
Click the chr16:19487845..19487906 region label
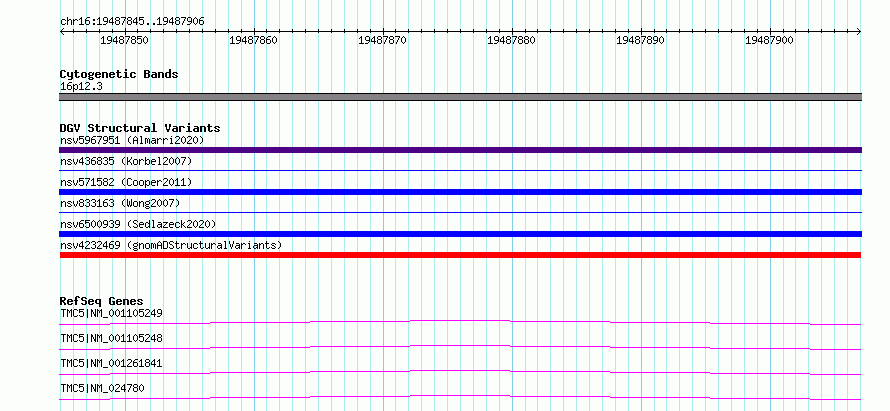(132, 22)
